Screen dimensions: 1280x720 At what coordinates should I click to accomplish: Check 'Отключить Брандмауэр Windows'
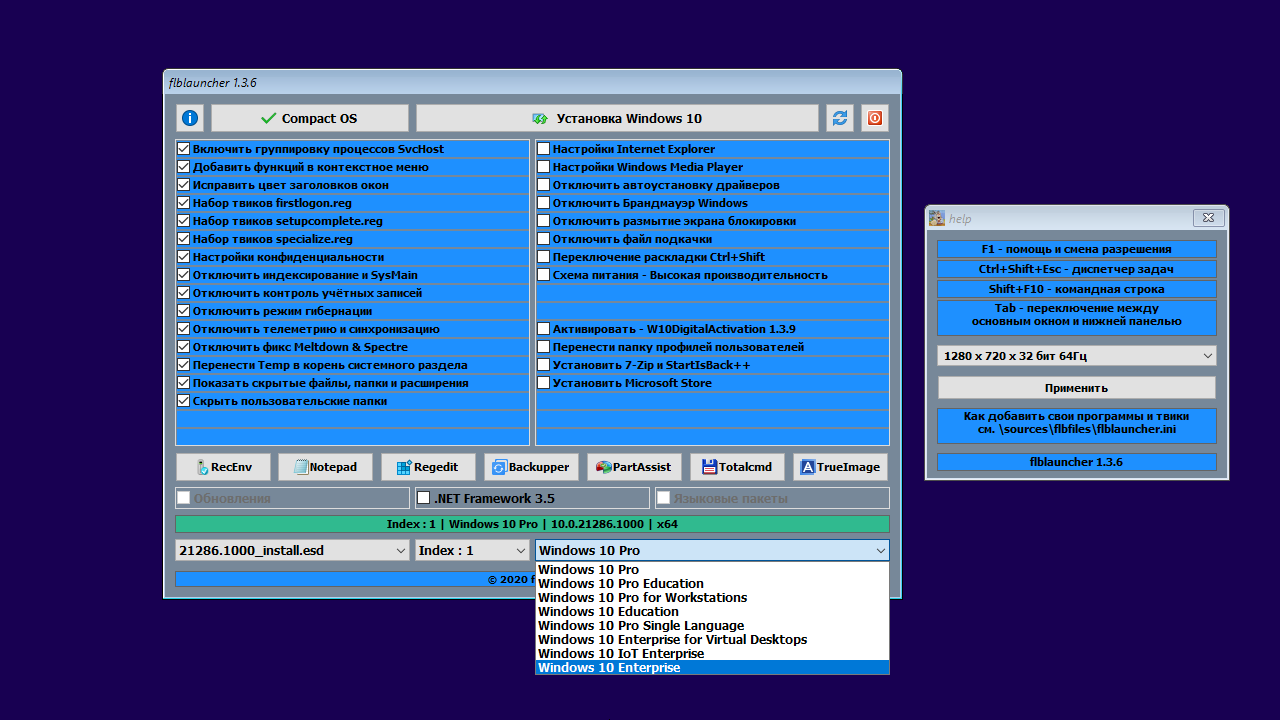(544, 203)
